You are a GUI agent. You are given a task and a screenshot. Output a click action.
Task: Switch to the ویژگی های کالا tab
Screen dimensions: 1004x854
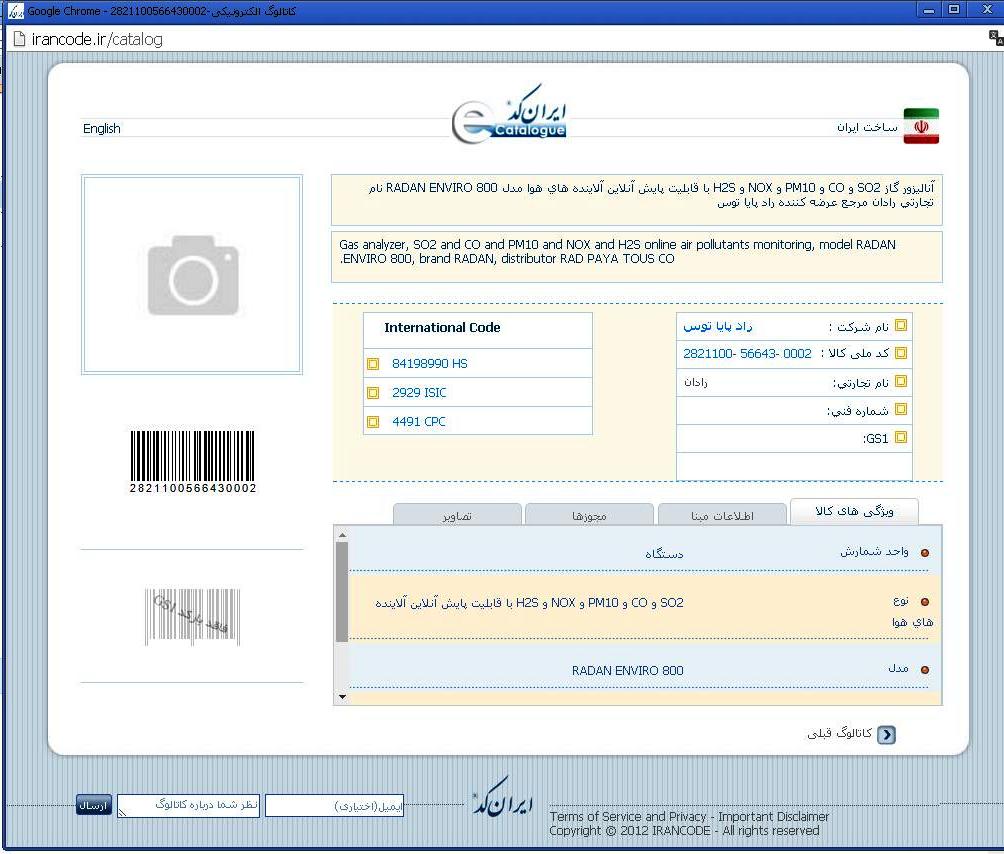coord(854,512)
